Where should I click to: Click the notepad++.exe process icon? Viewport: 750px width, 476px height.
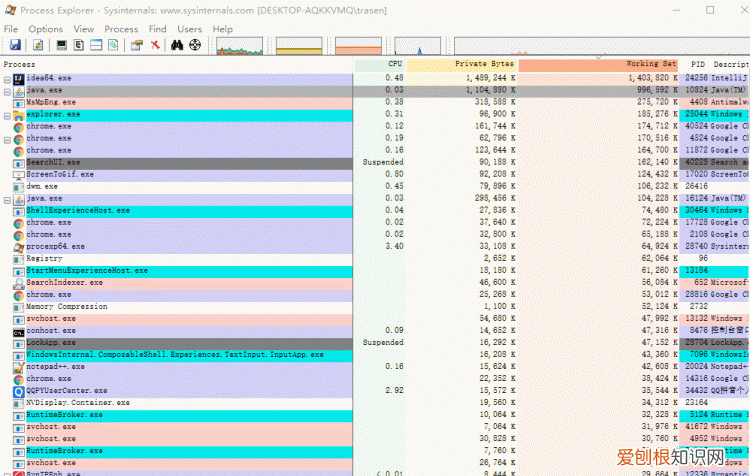(x=19, y=367)
